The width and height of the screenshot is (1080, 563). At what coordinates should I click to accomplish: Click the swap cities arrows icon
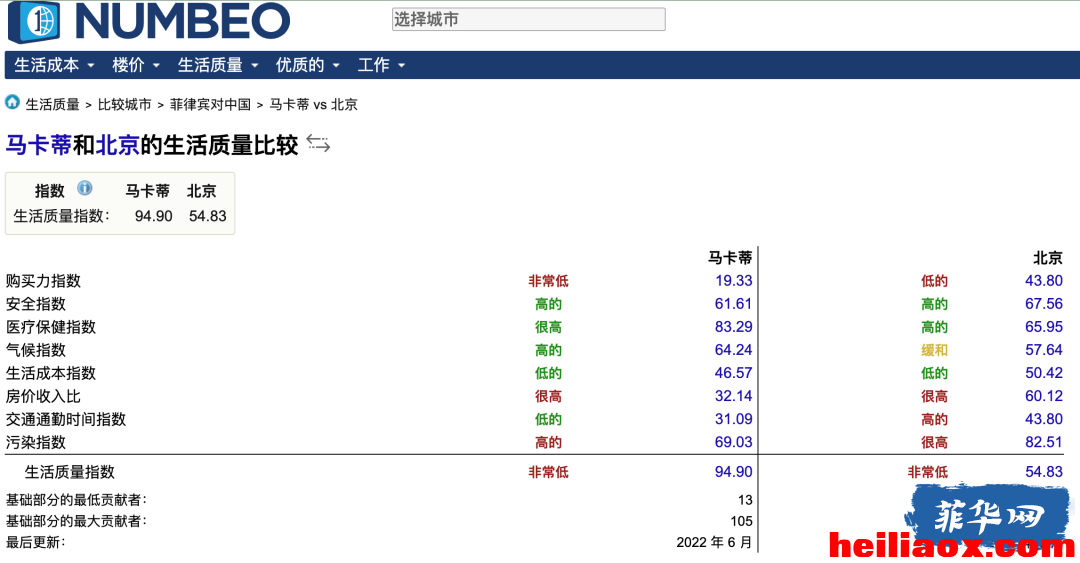tap(318, 143)
